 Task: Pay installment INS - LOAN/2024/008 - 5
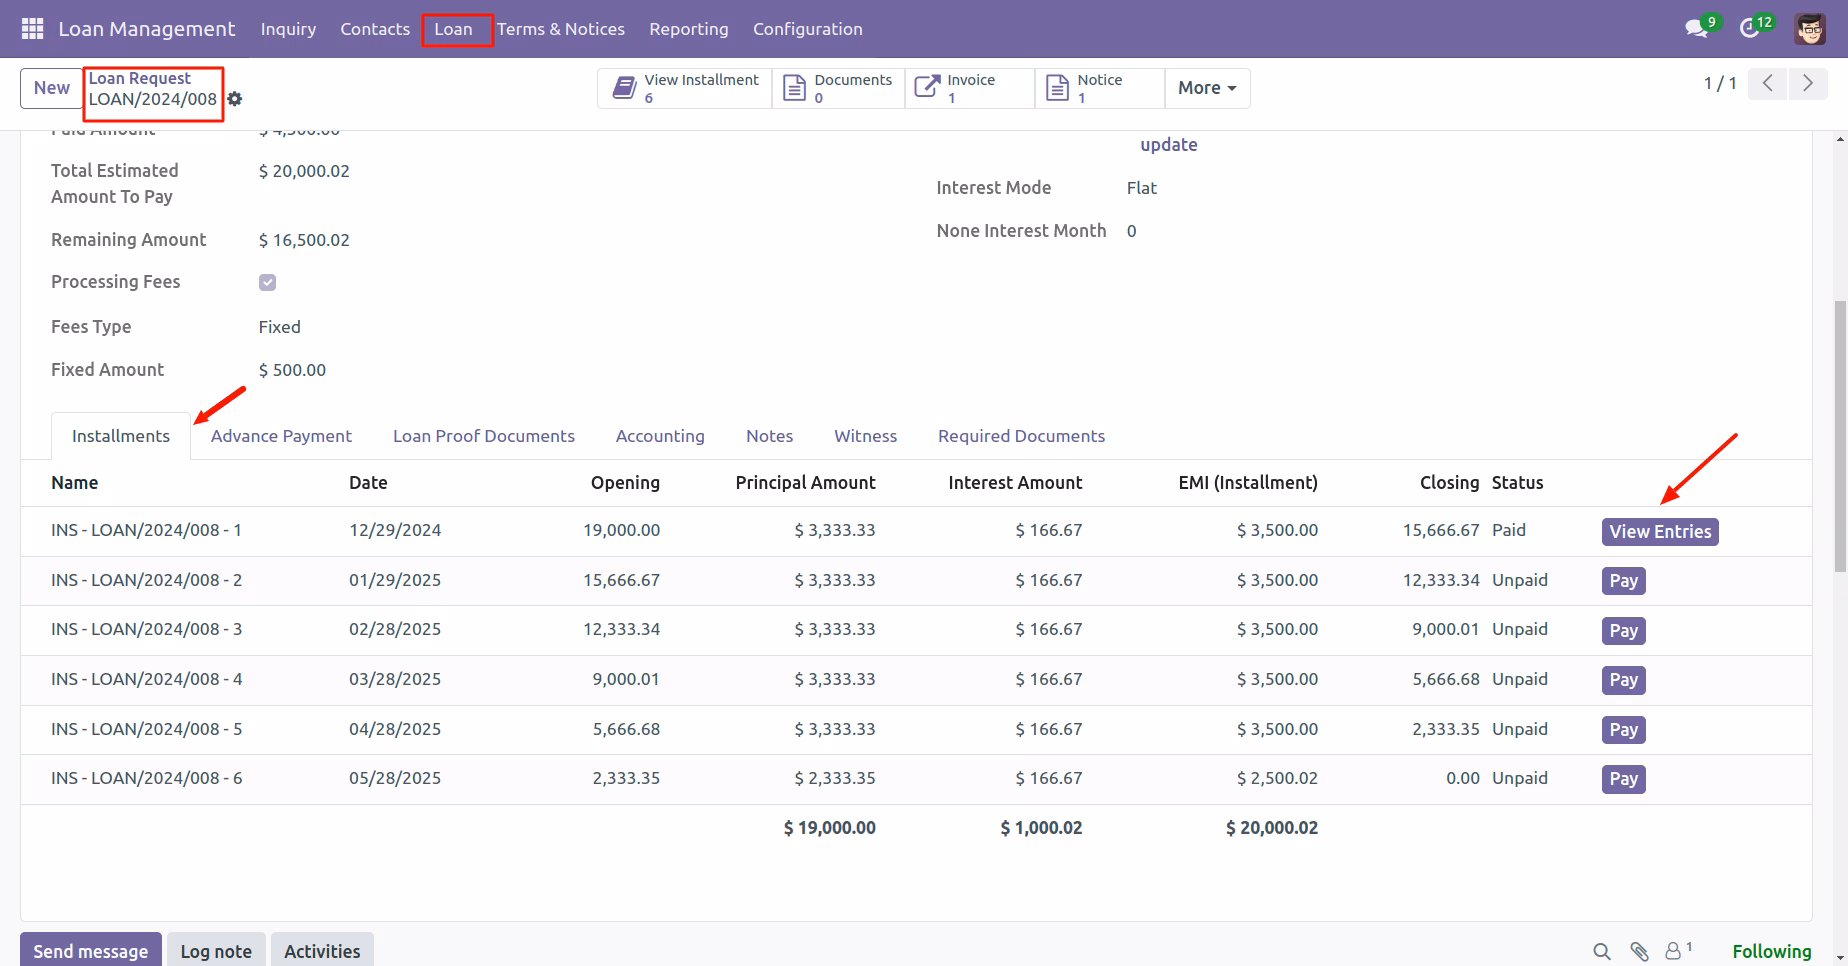[x=1623, y=730]
